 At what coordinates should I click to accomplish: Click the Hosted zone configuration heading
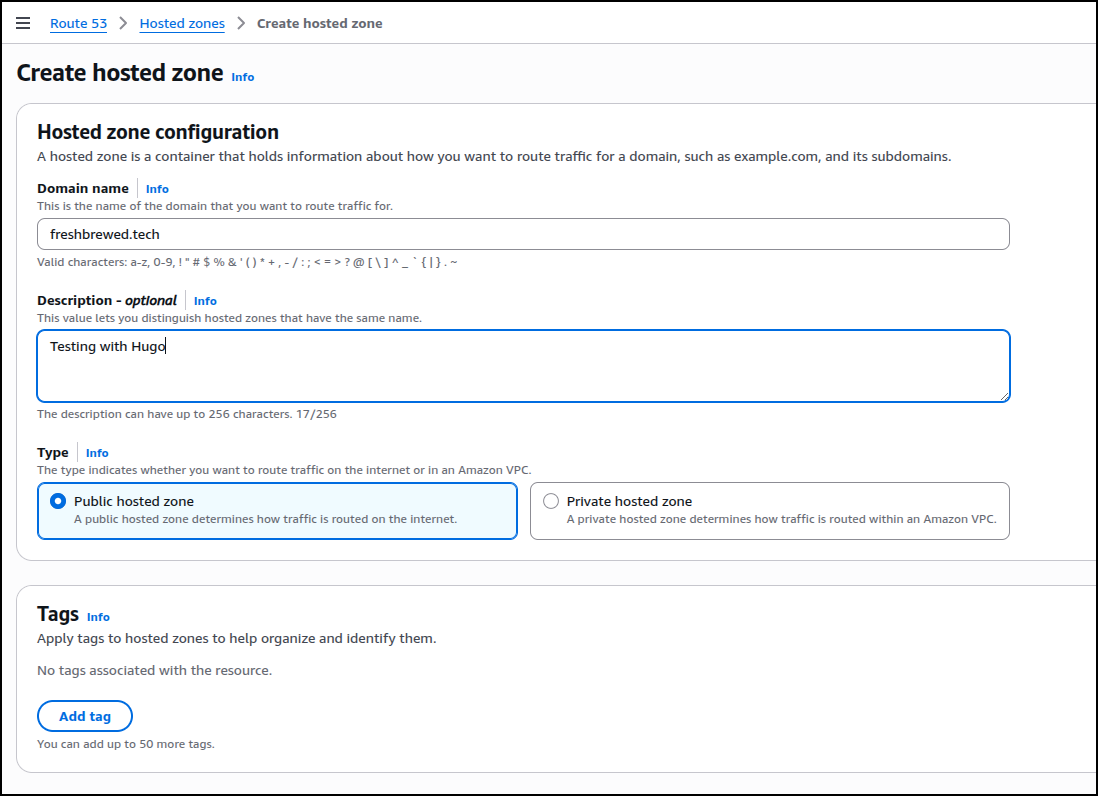click(158, 132)
